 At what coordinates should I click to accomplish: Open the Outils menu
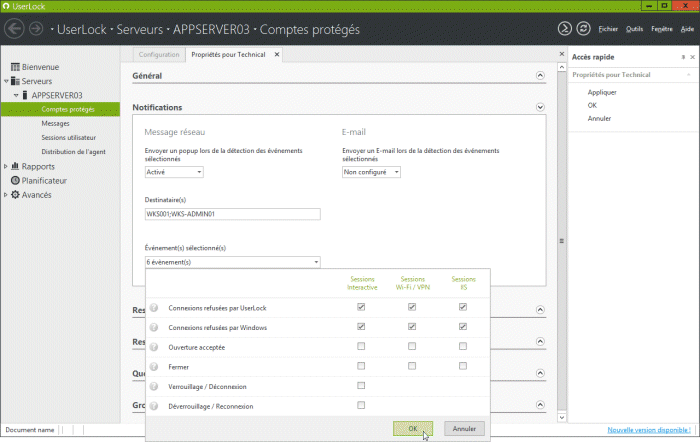pyautogui.click(x=634, y=29)
